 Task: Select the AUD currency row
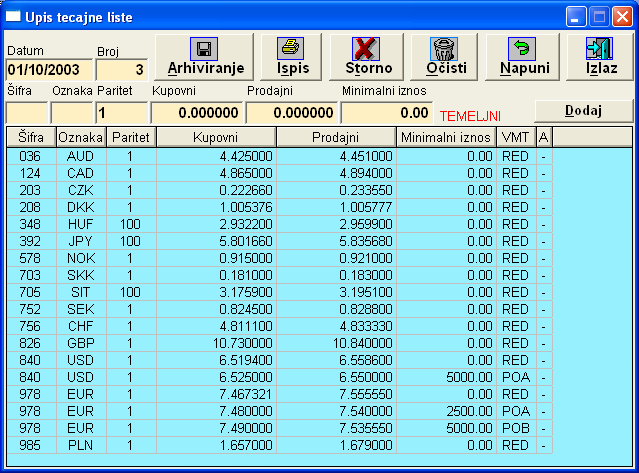coord(80,157)
